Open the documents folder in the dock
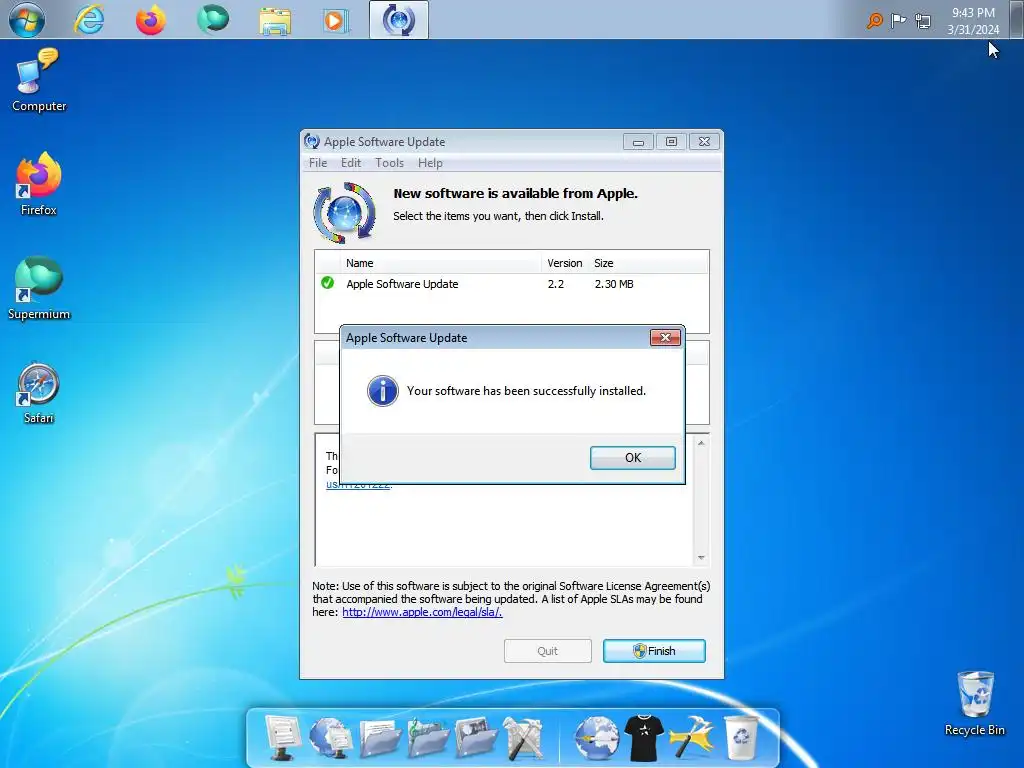 [x=380, y=738]
